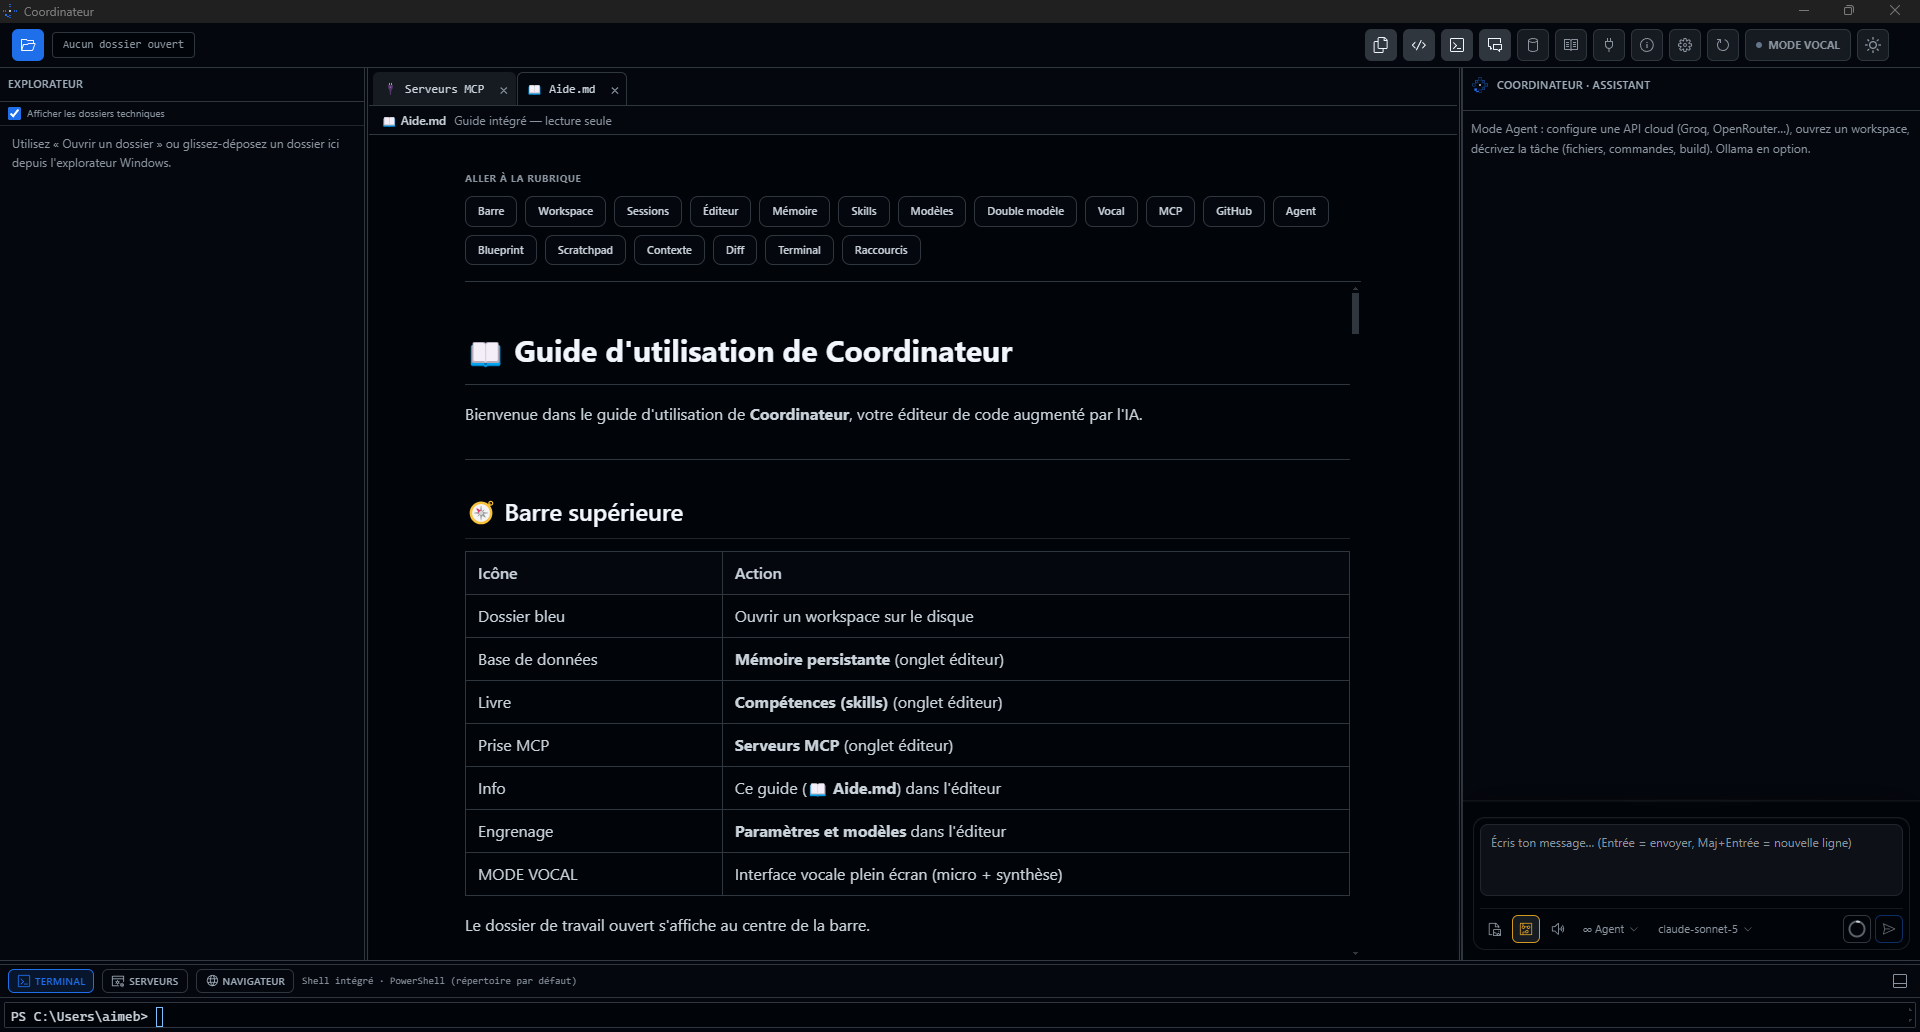Click the send message arrow icon
The image size is (1920, 1032).
tap(1889, 929)
